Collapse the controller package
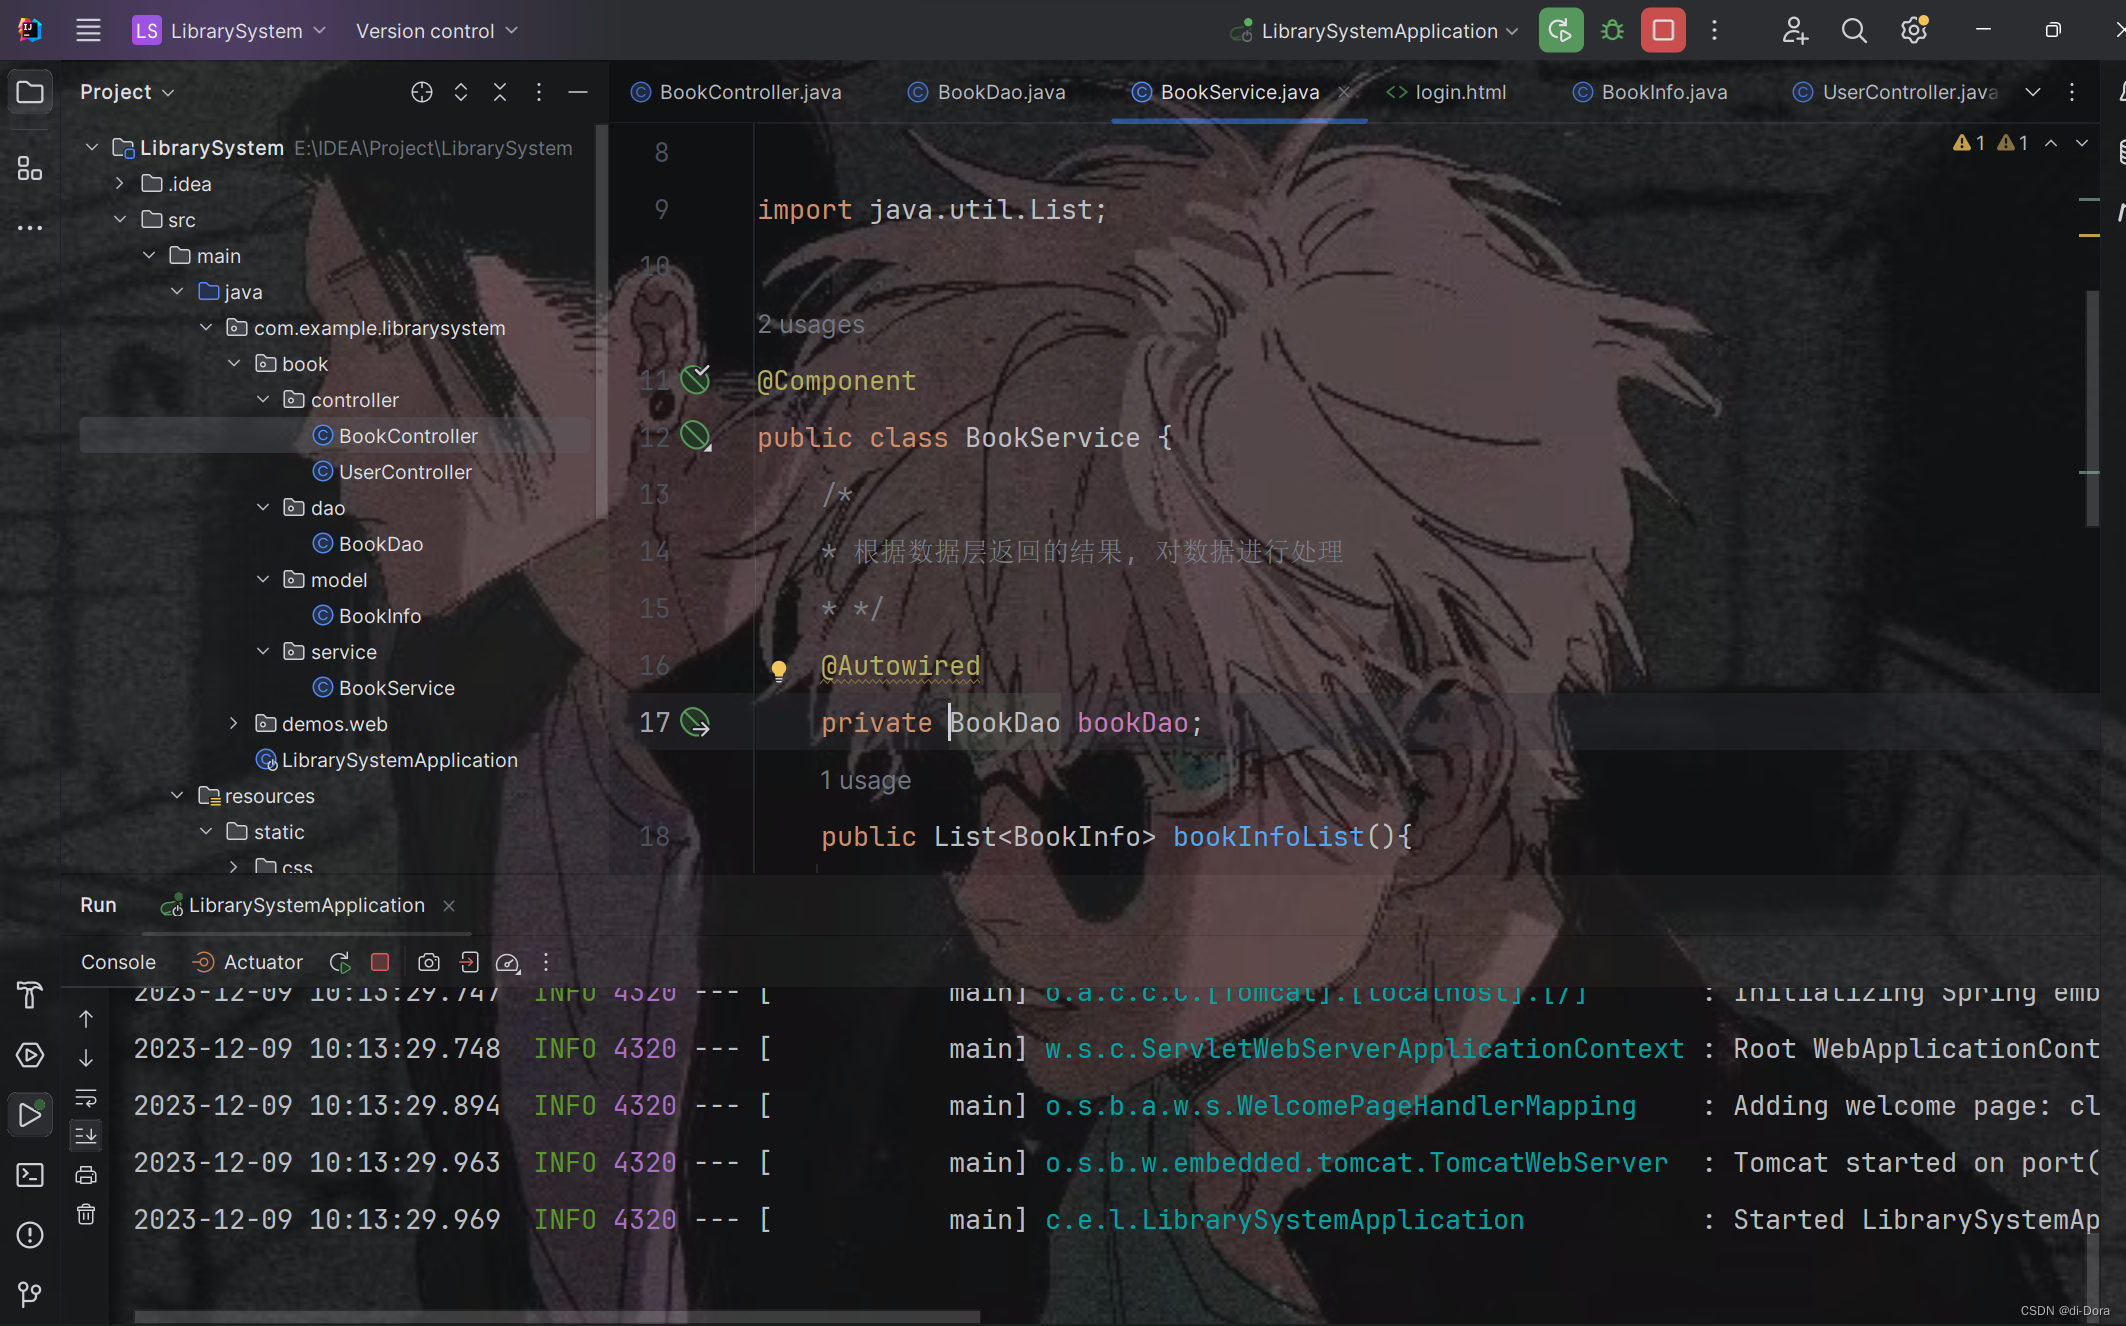This screenshot has height=1326, width=2126. pos(263,400)
